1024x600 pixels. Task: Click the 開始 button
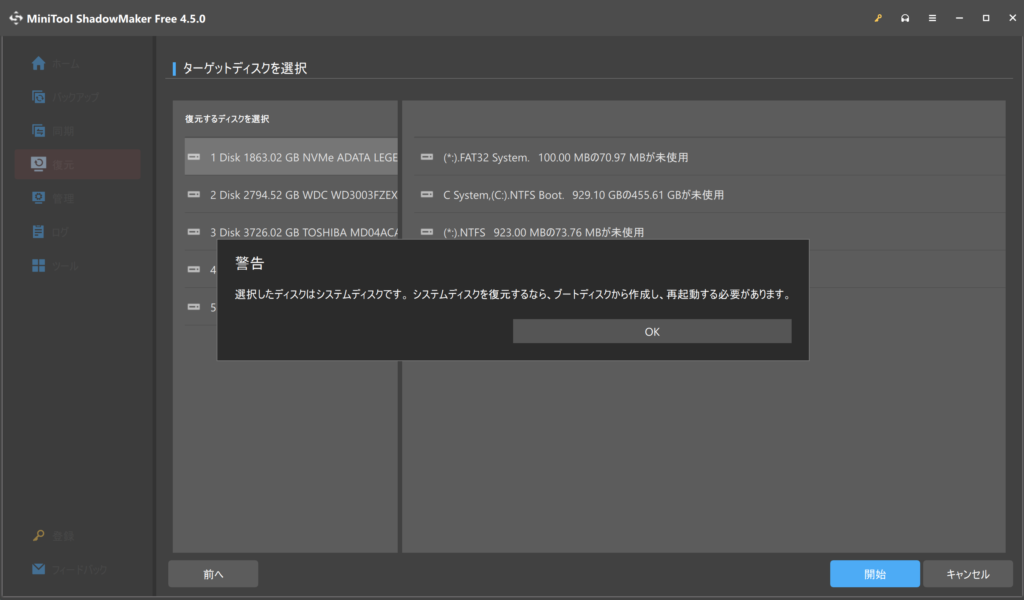click(x=874, y=574)
